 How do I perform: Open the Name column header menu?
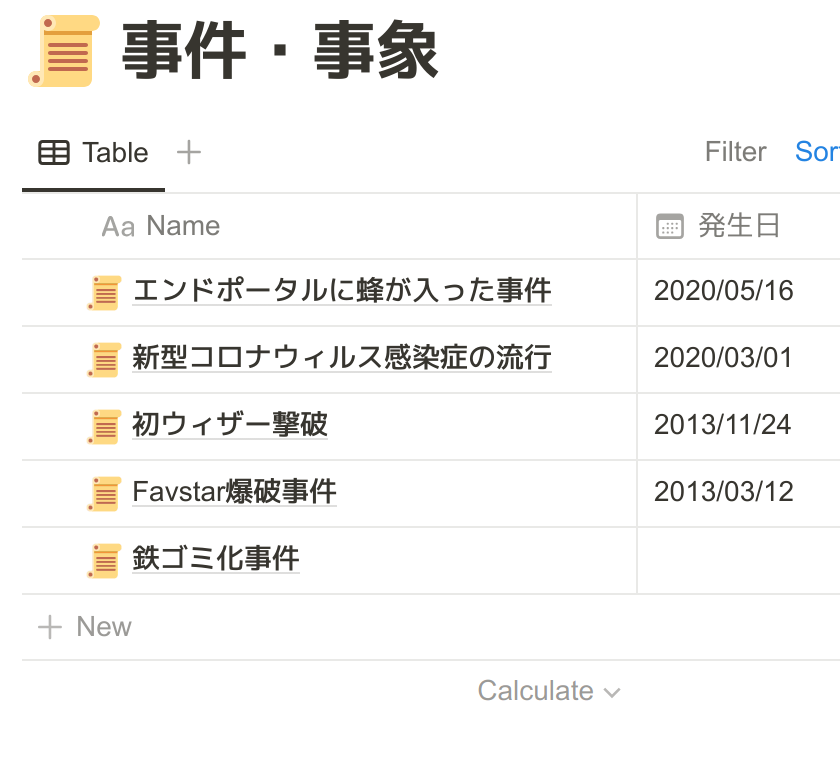coord(182,226)
